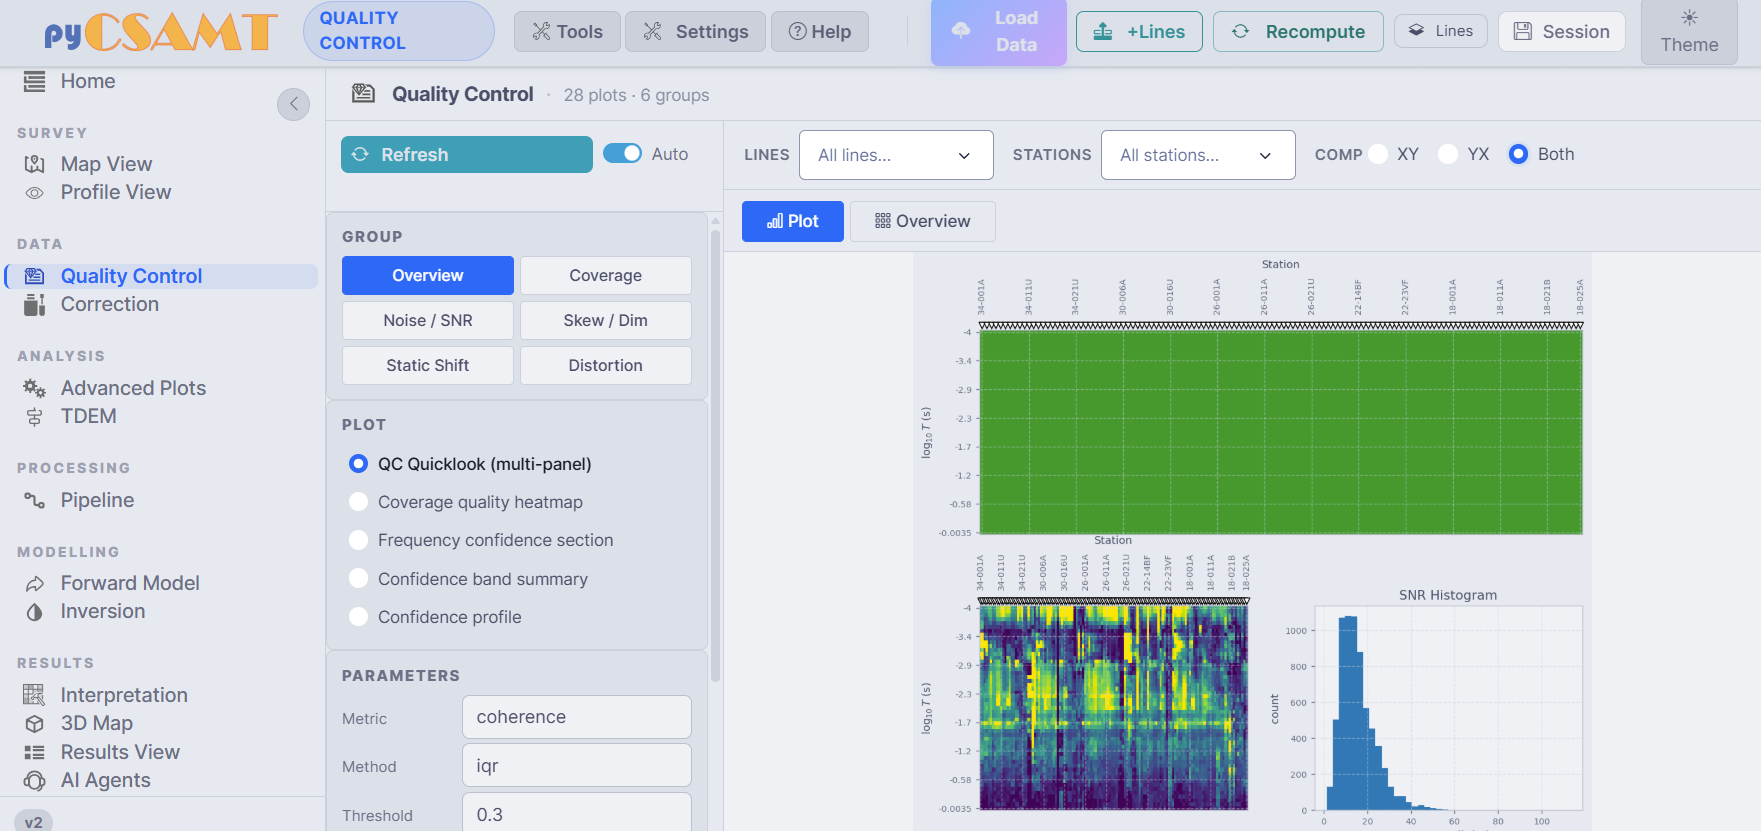Click the coherence heatmap panel
Image resolution: width=1761 pixels, height=831 pixels.
1114,708
